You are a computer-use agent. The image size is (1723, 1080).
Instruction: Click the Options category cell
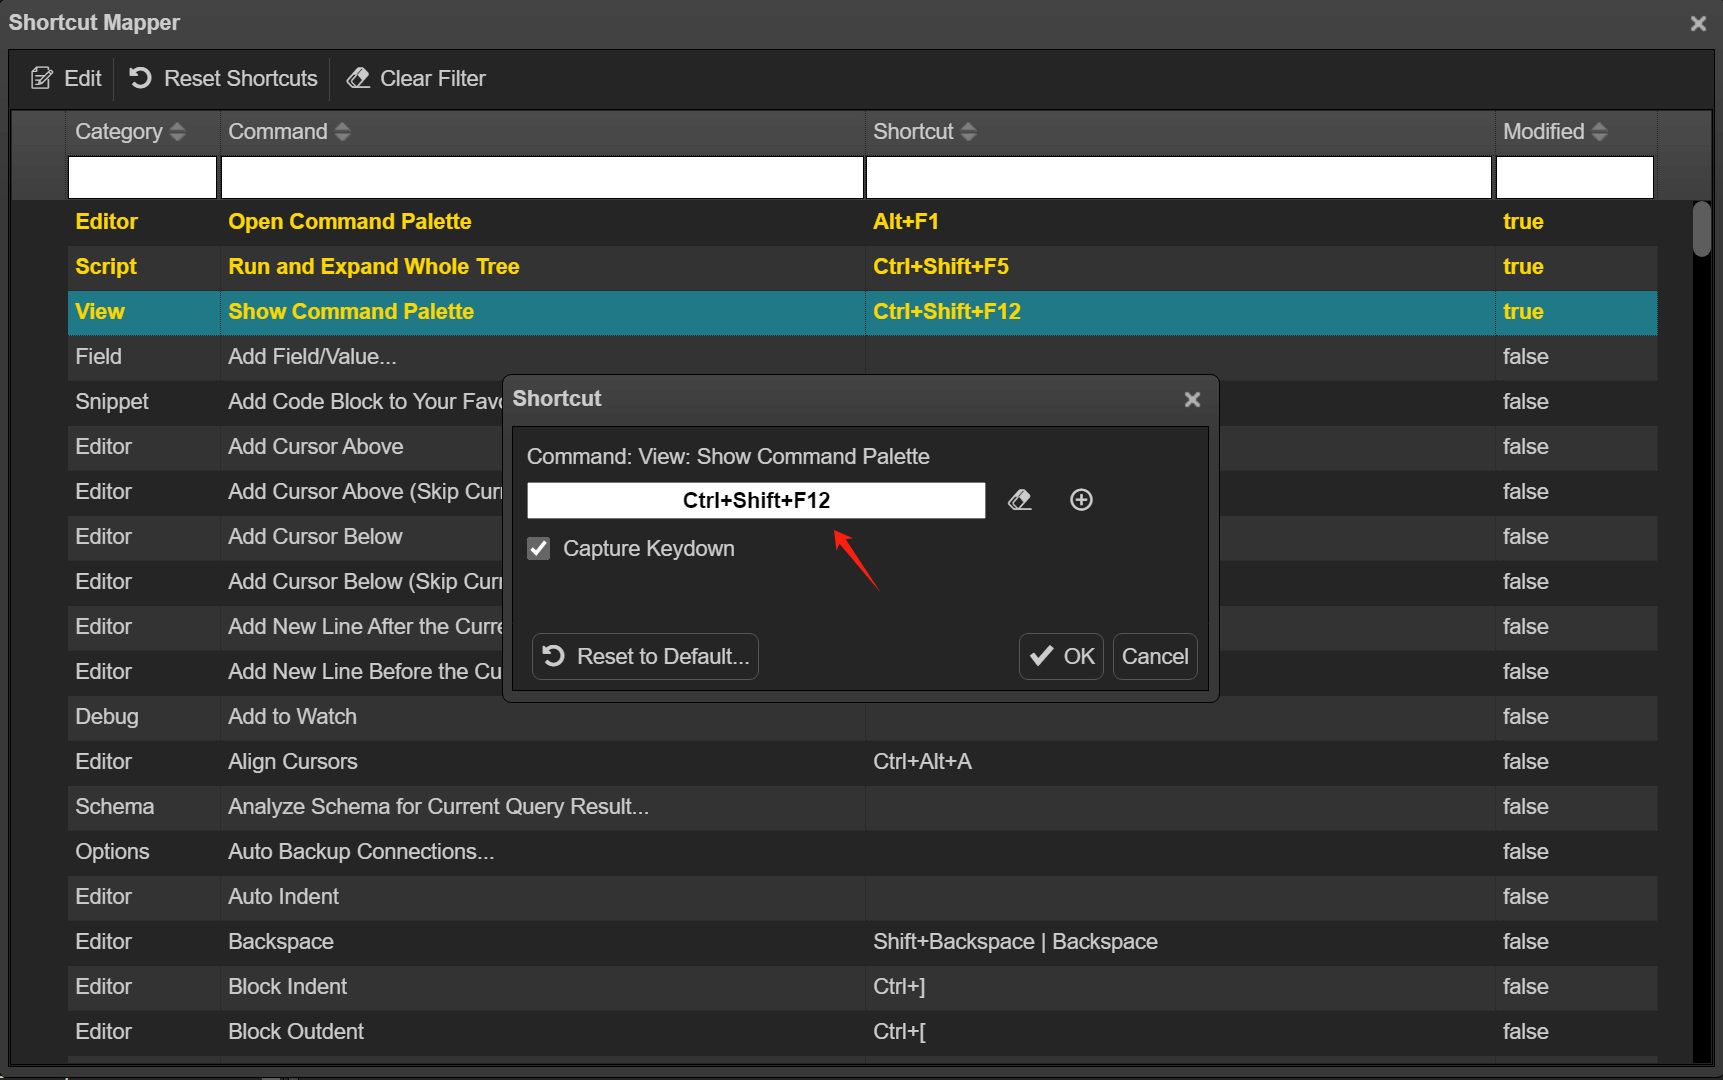[144, 852]
